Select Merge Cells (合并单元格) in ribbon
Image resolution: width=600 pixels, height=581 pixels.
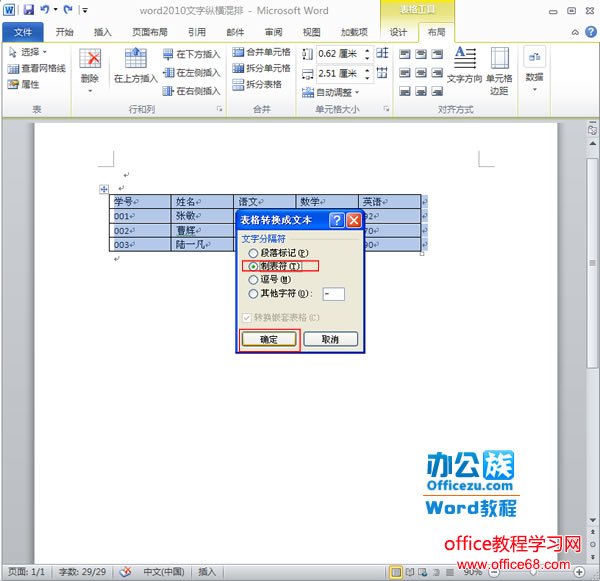coord(262,51)
